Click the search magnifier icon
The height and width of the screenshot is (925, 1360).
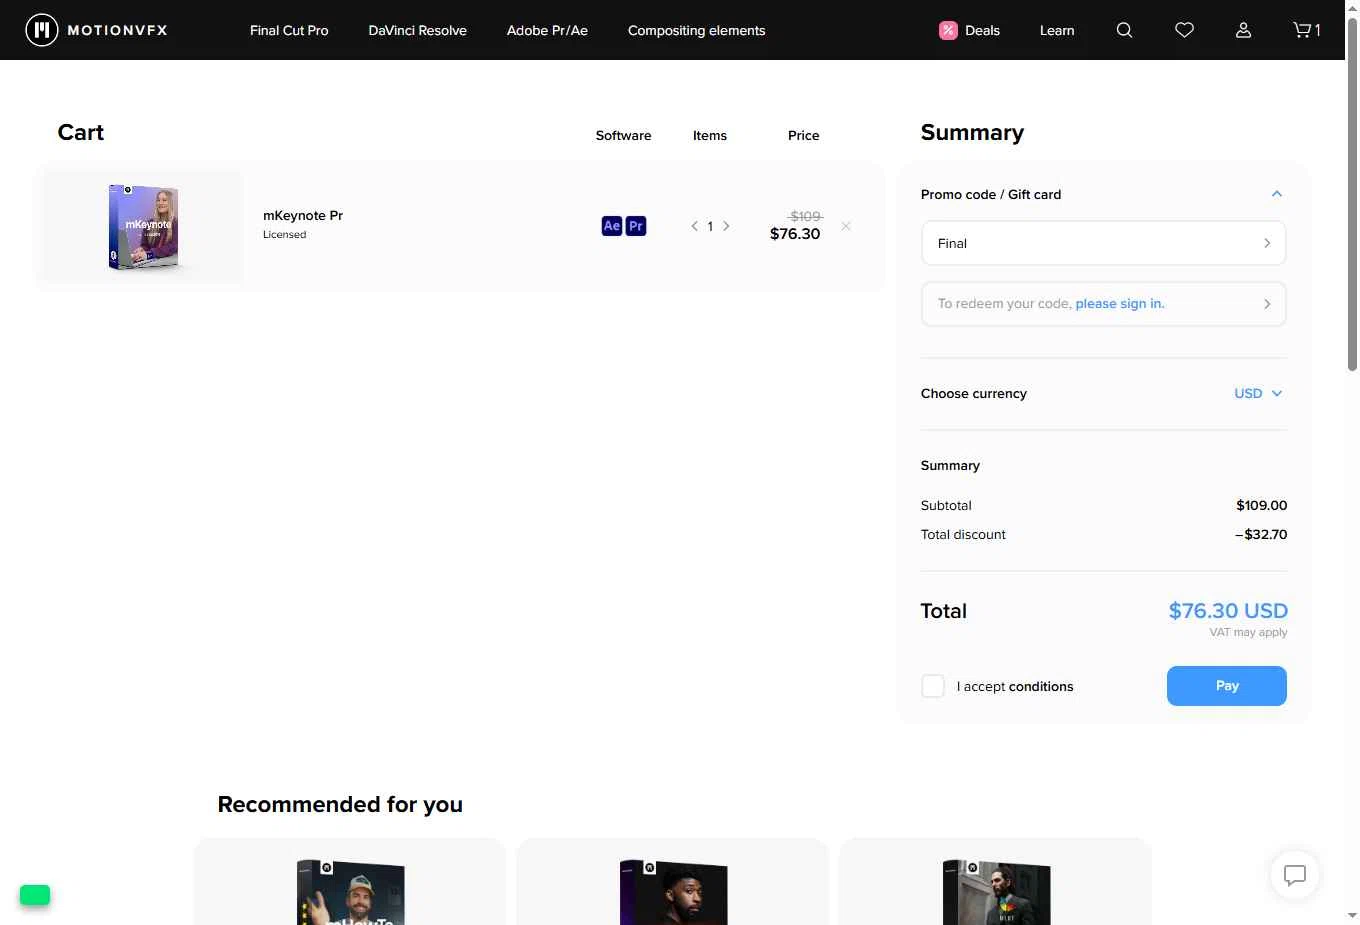coord(1124,30)
